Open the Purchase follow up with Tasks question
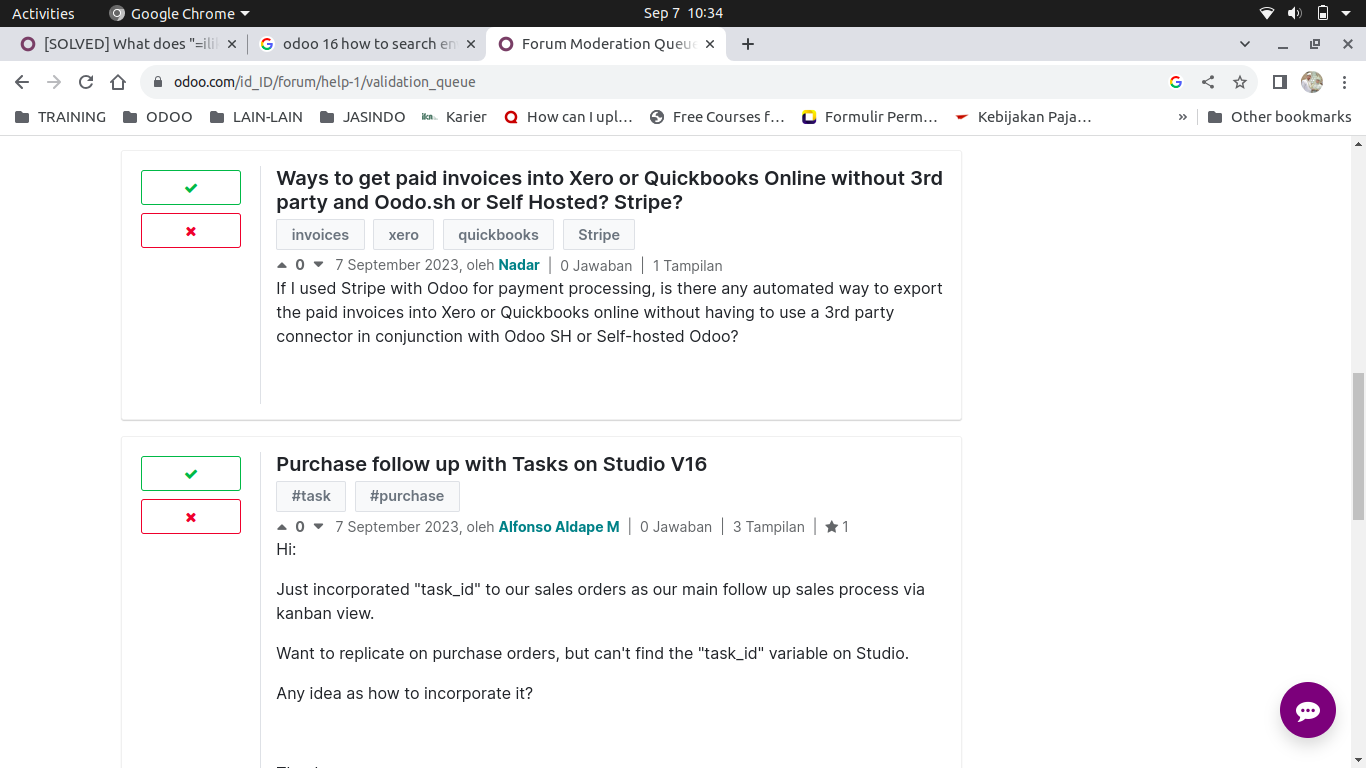This screenshot has height=768, width=1366. click(x=491, y=464)
